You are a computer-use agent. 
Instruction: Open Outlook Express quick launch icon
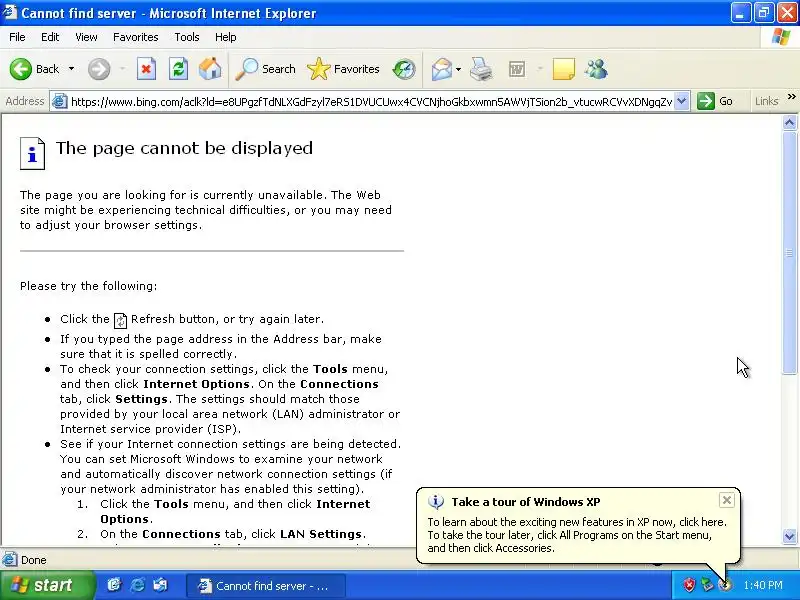161,585
